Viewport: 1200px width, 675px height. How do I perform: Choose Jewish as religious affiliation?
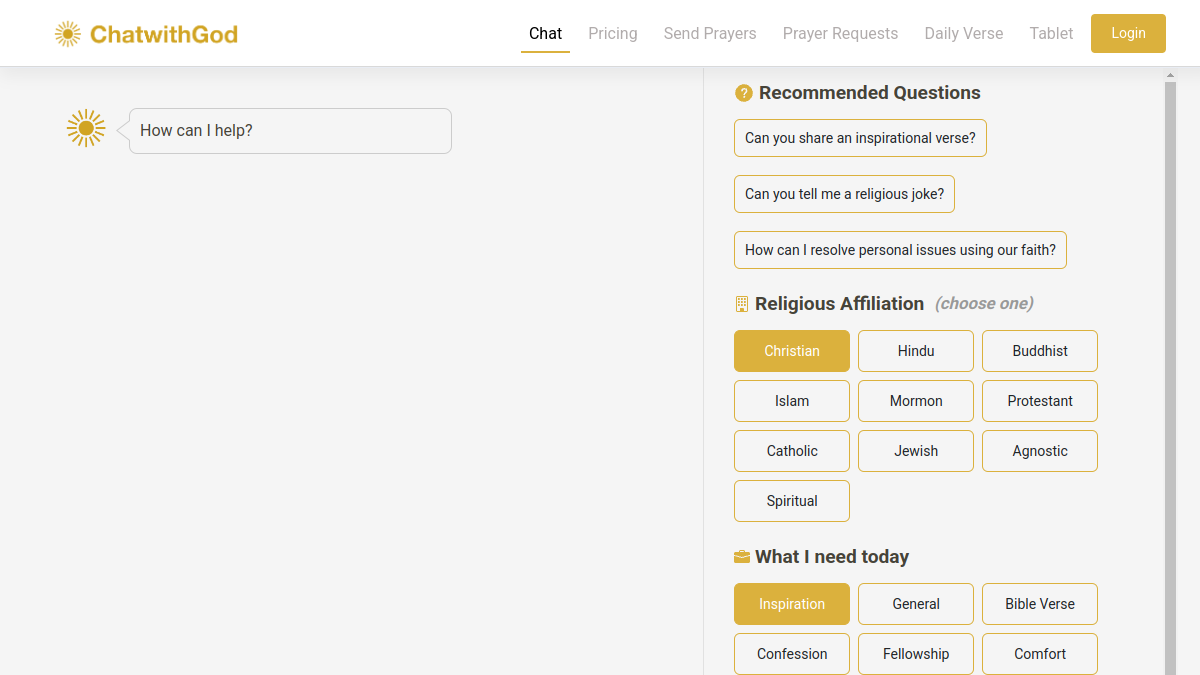point(916,451)
